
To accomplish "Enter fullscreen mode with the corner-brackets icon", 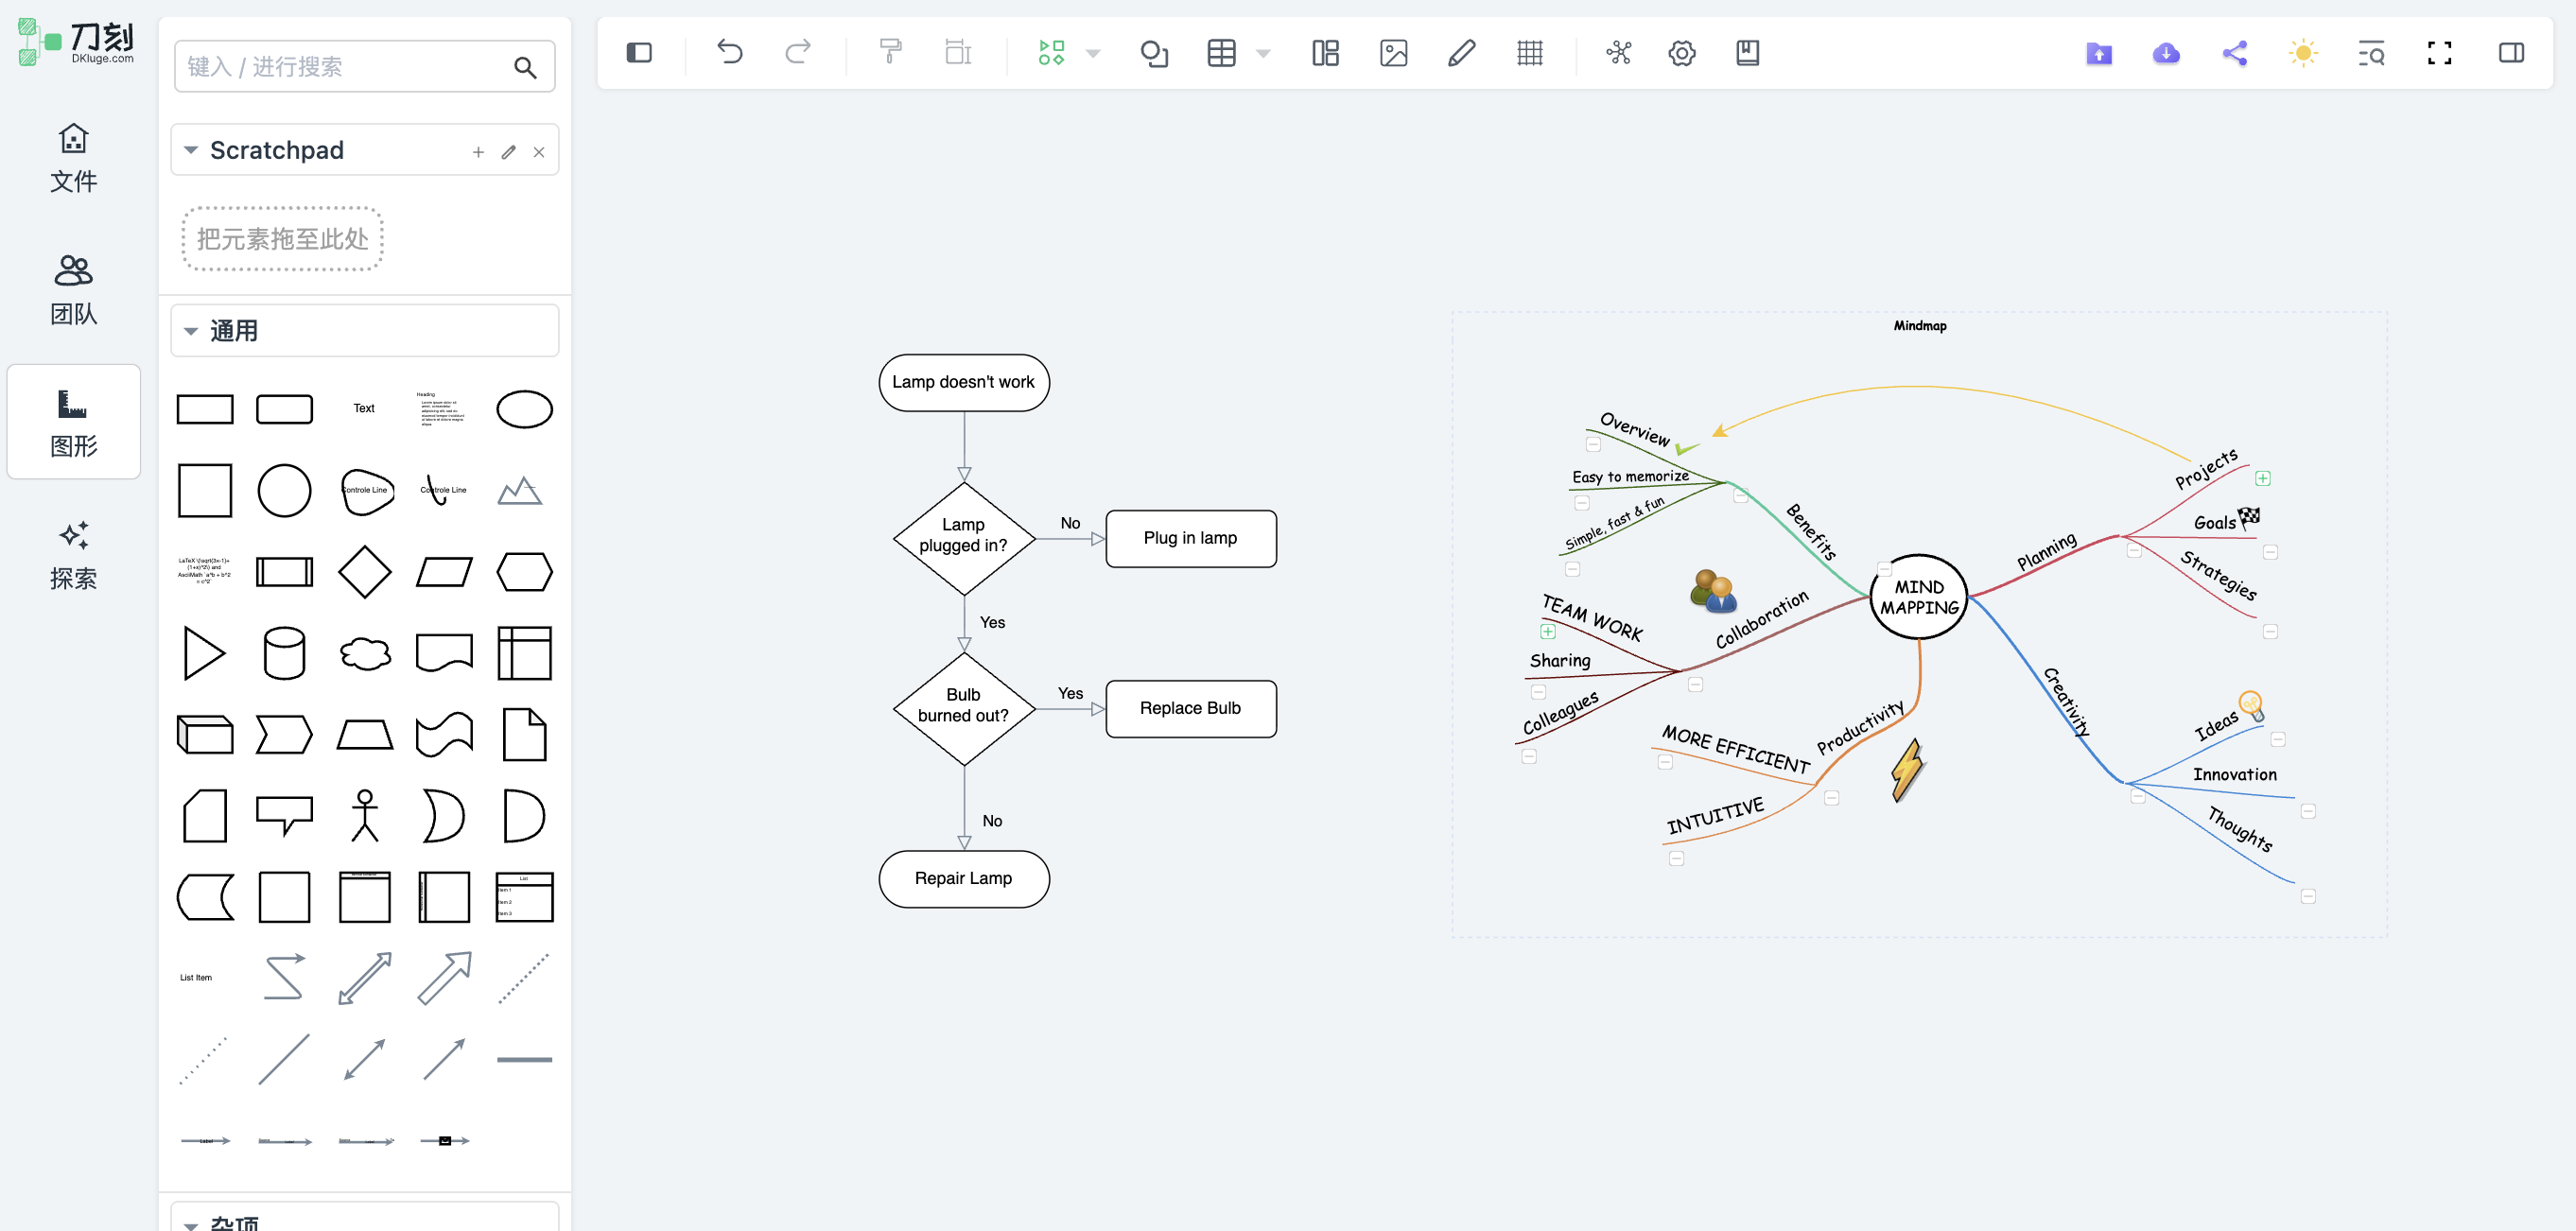I will click(x=2439, y=53).
